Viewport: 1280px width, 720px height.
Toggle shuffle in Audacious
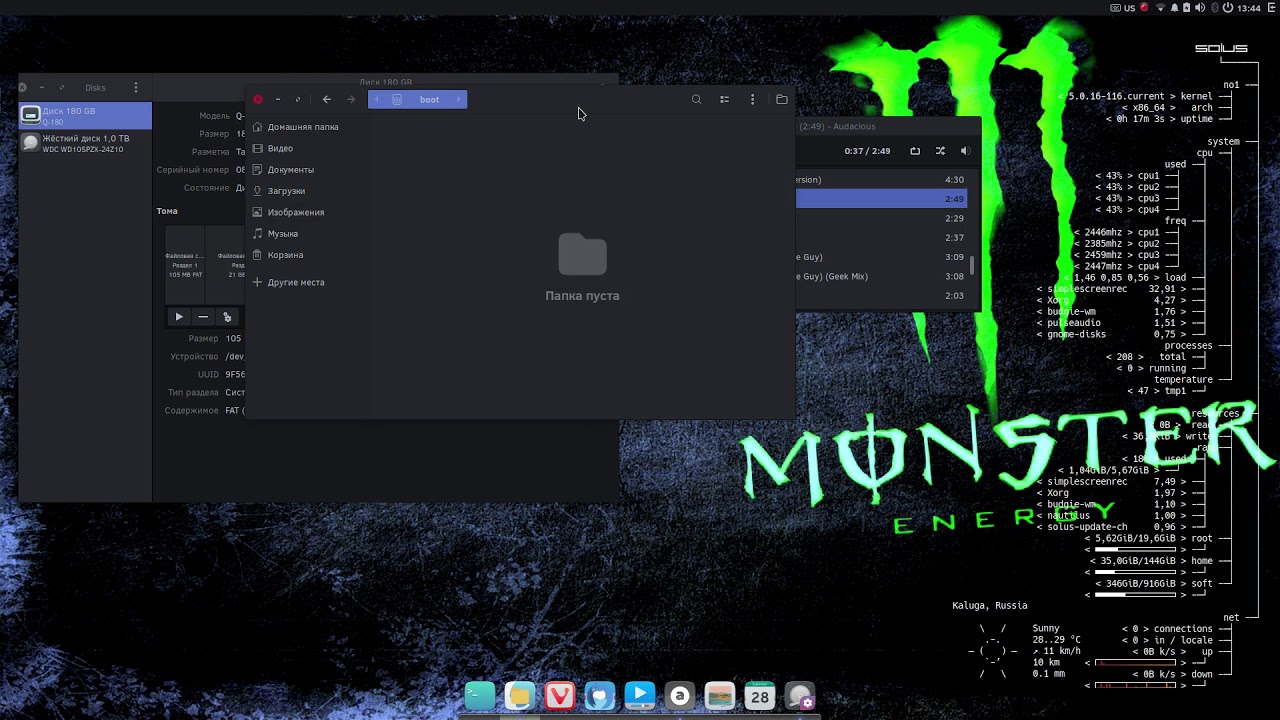[940, 151]
